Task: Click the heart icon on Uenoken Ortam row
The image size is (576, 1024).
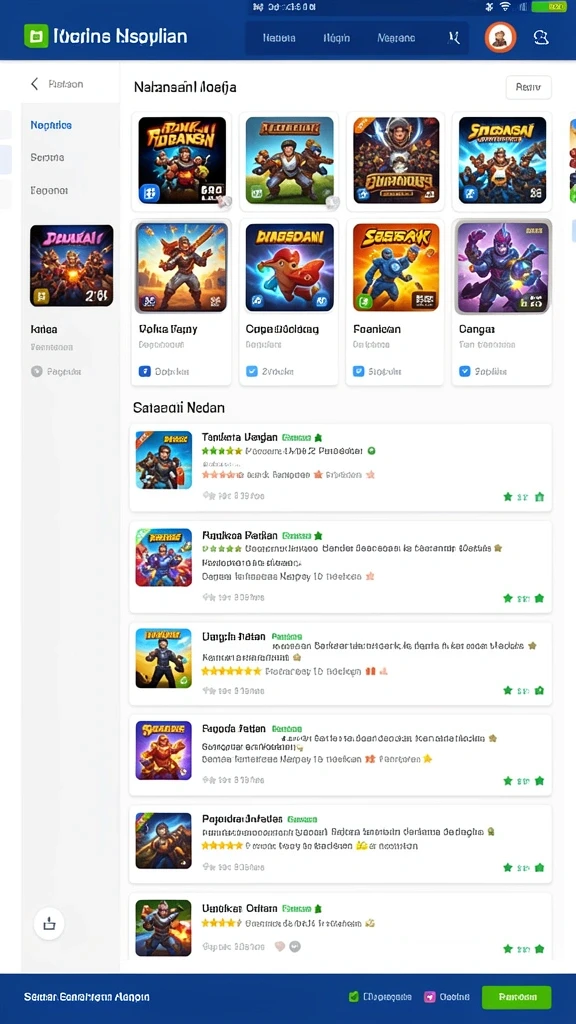Action: coord(280,946)
